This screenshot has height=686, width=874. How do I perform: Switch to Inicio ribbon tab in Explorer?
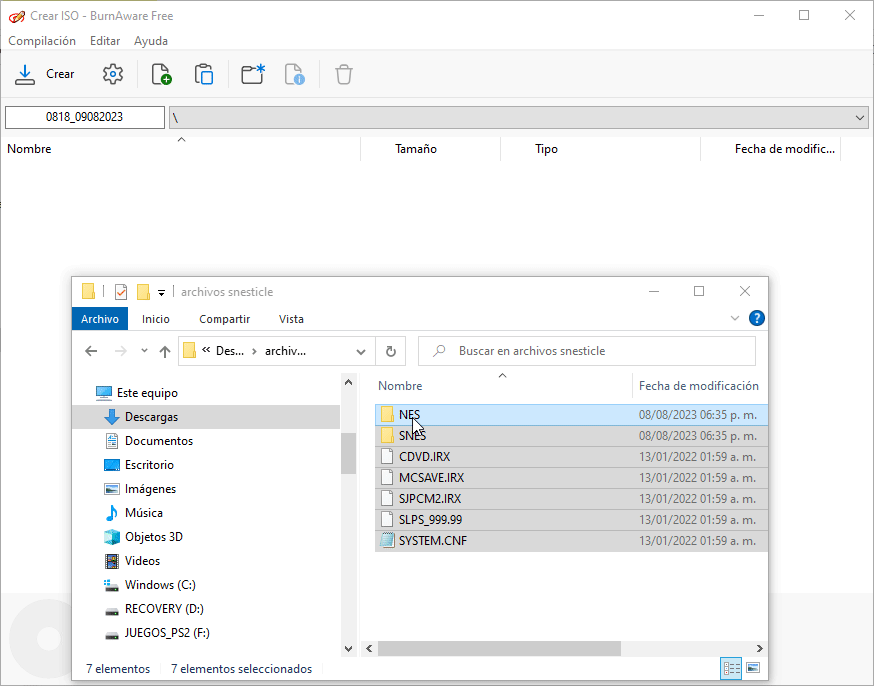click(156, 319)
